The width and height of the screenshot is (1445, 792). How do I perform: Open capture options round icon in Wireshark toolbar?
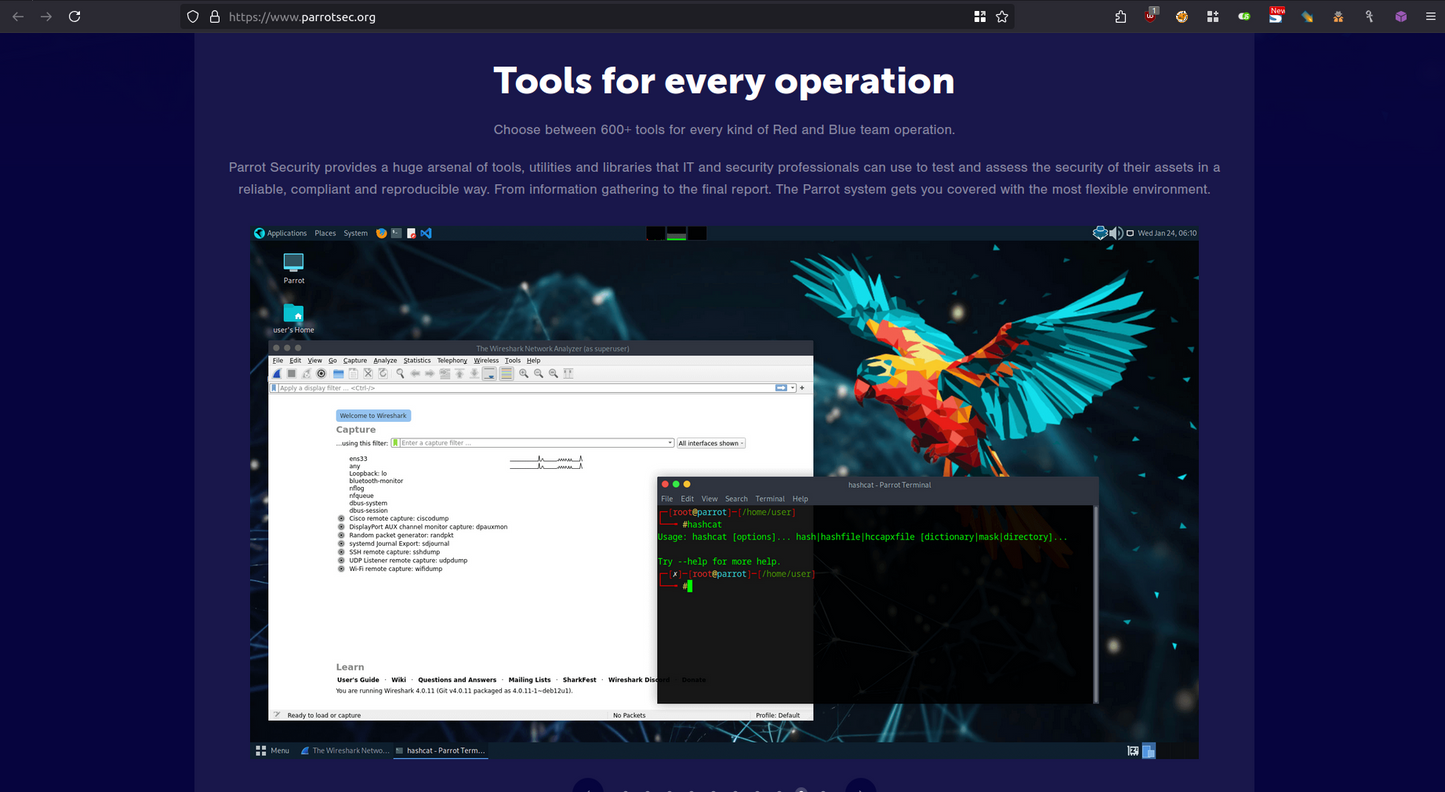321,373
